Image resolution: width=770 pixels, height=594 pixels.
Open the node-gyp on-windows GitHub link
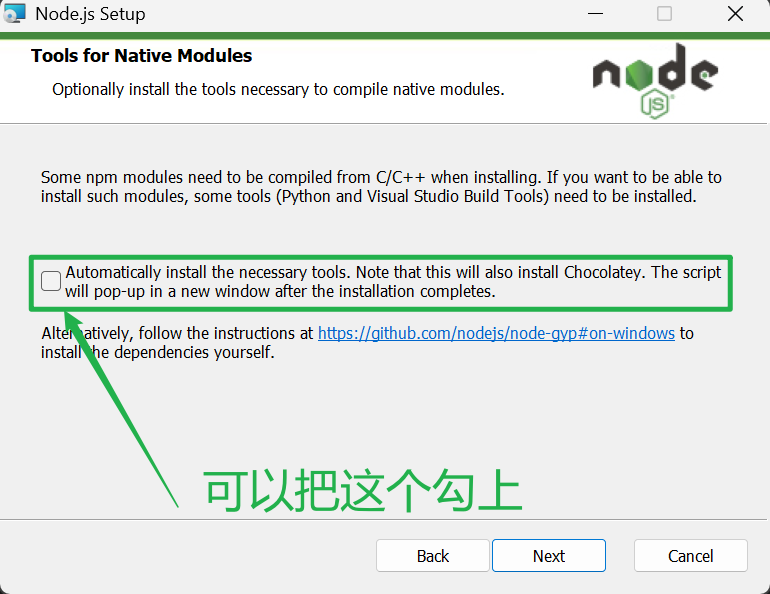(496, 333)
